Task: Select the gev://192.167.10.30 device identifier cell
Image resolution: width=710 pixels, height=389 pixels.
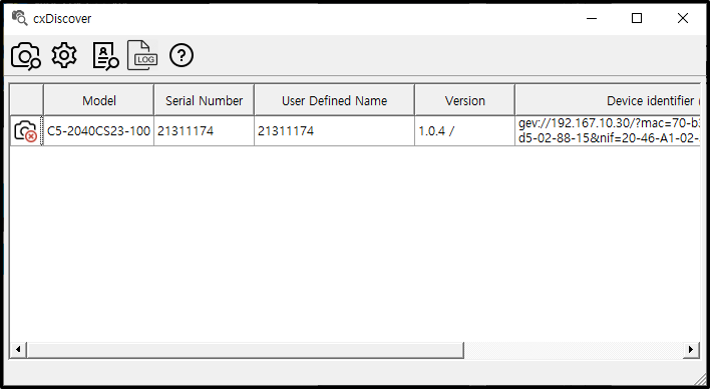Action: click(x=608, y=131)
